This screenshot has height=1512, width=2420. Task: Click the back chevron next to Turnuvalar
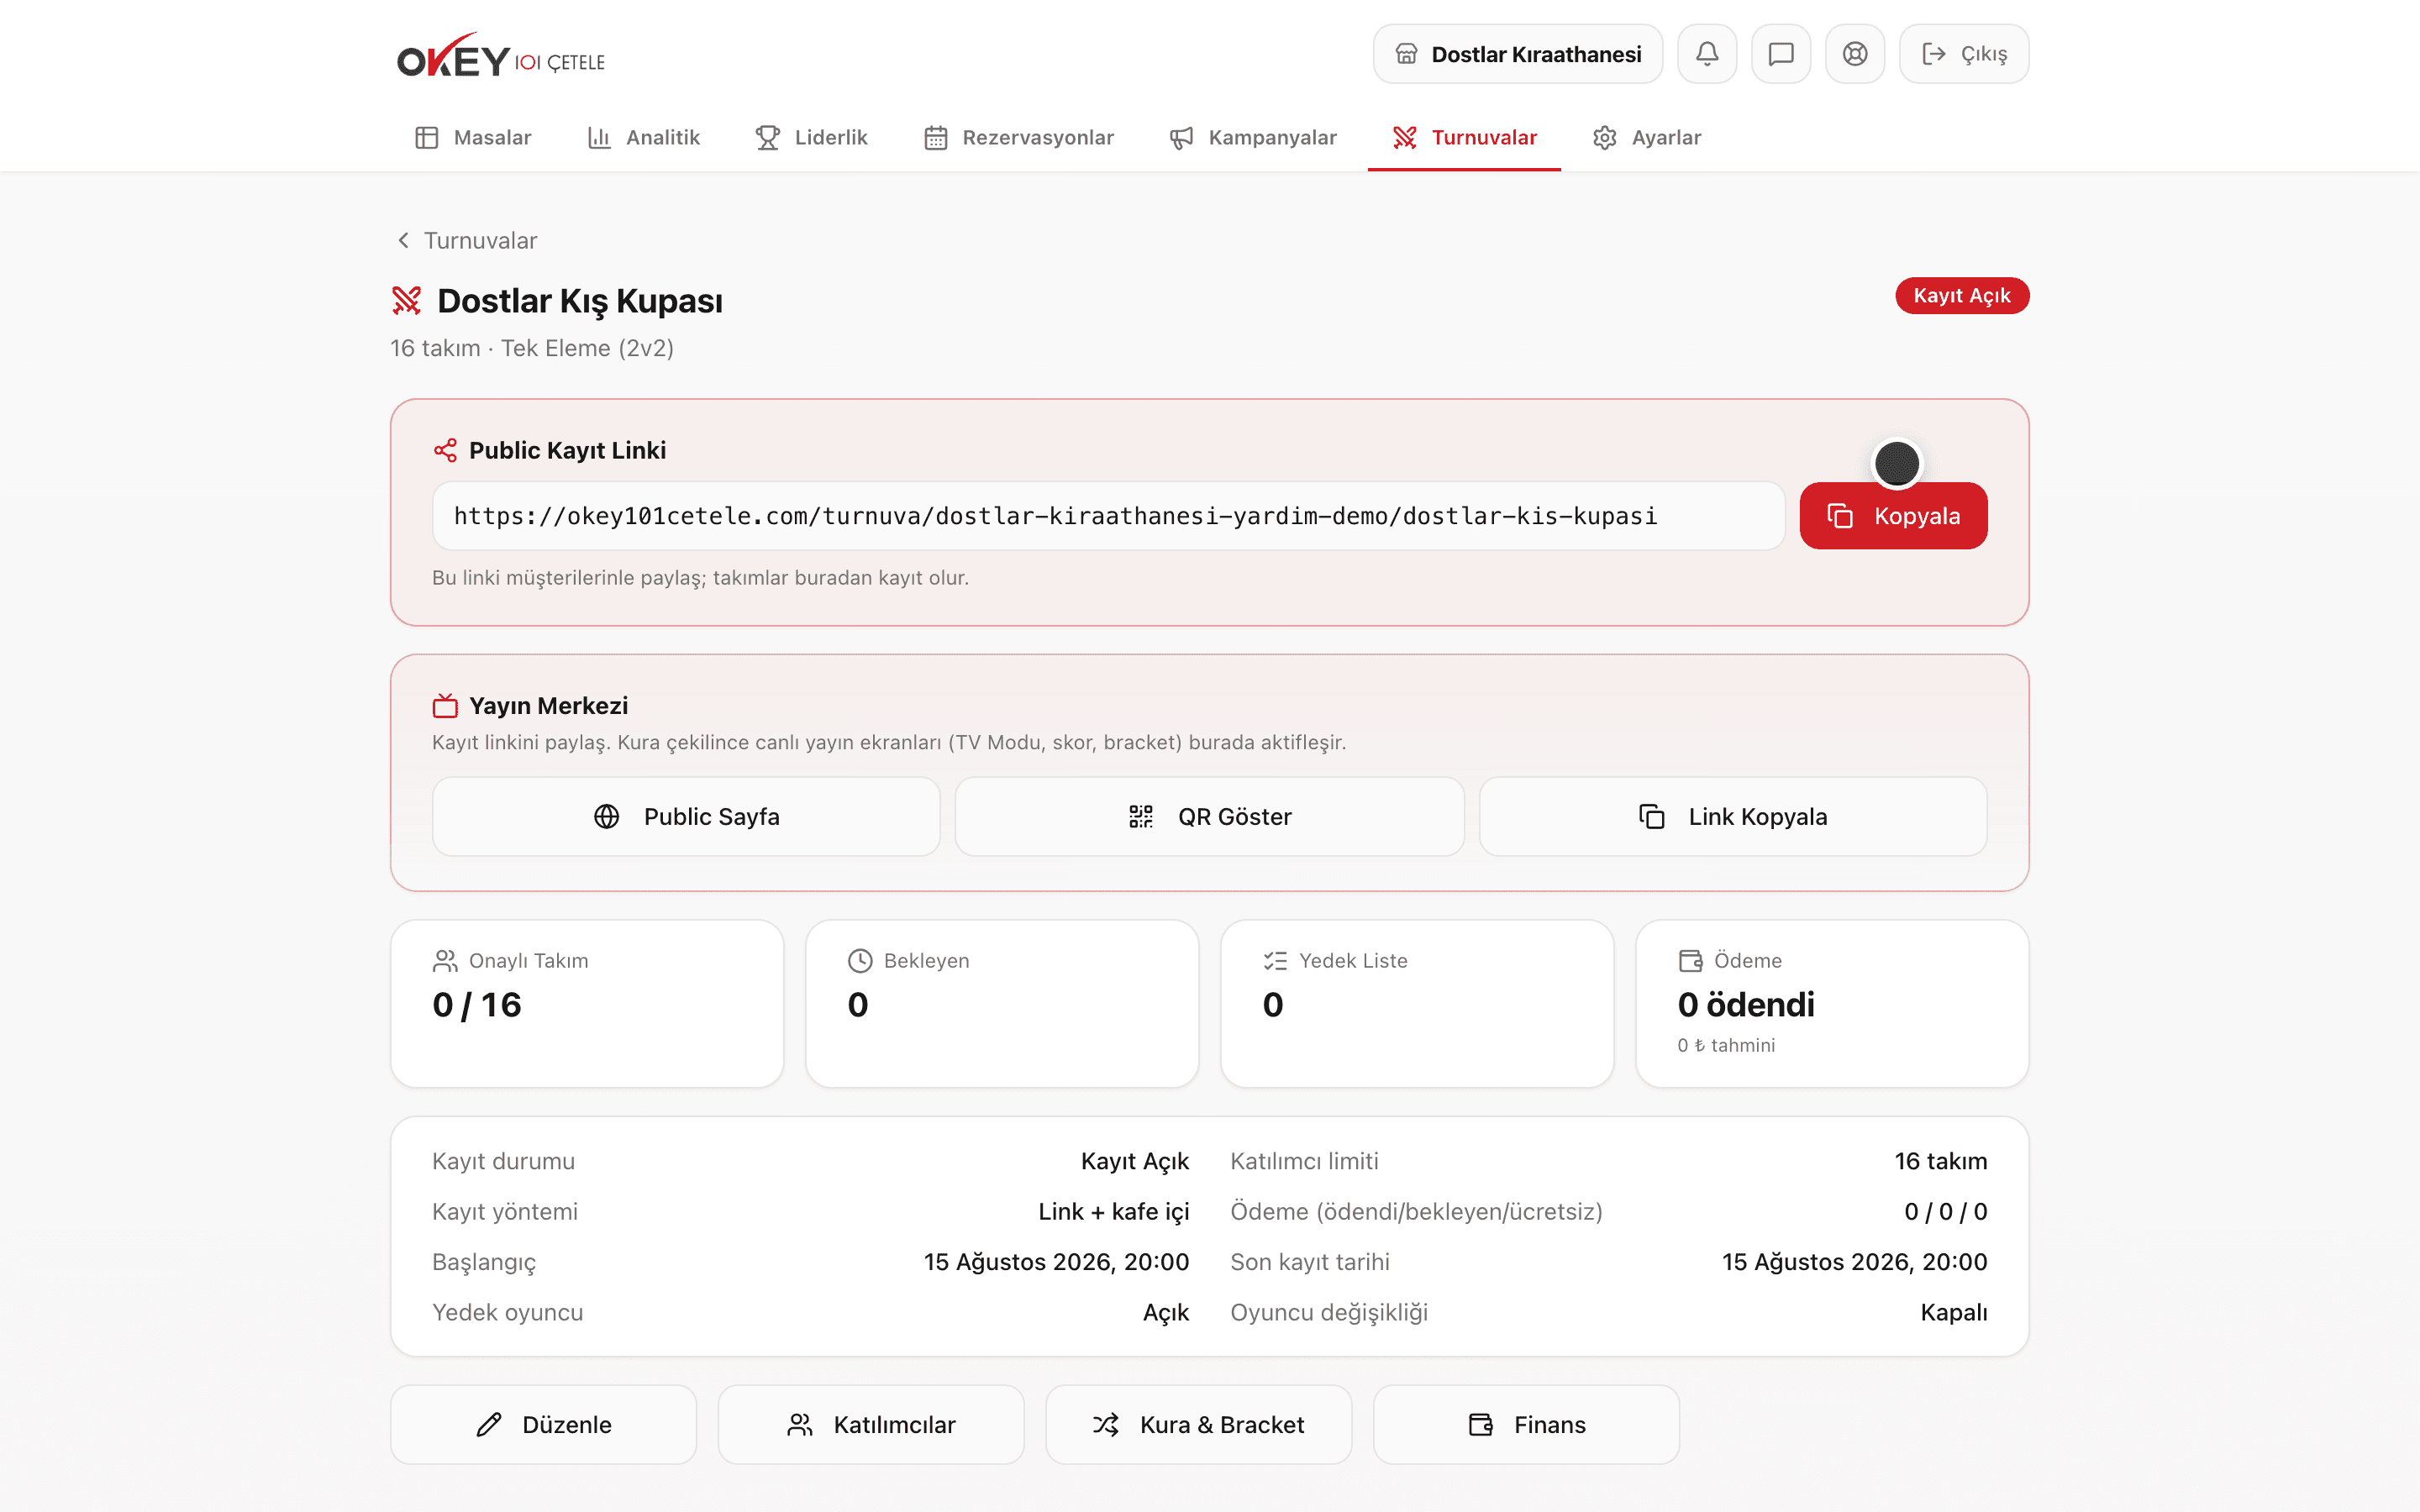[x=403, y=240]
